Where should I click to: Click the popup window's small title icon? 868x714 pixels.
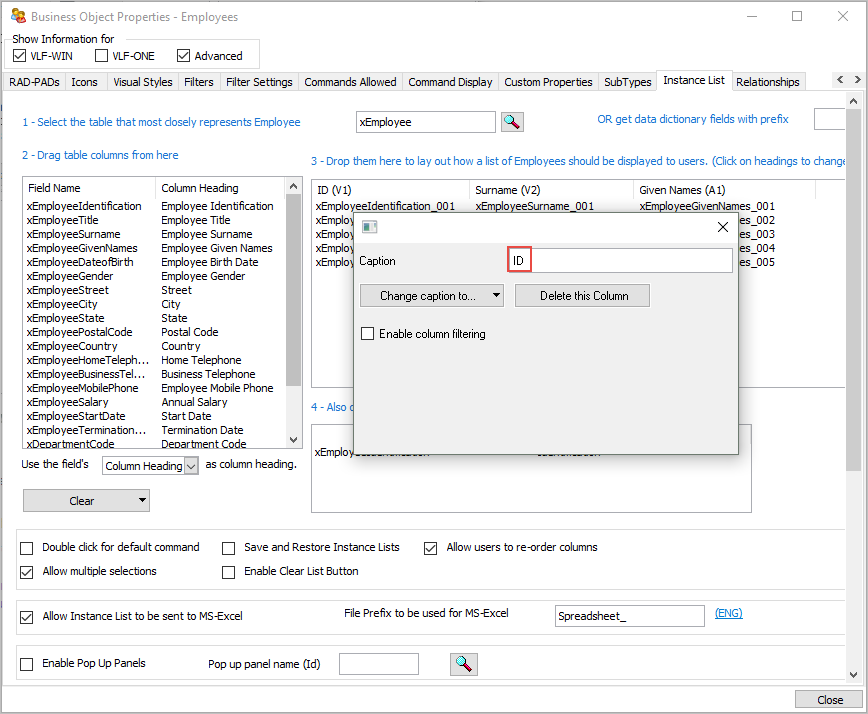click(x=369, y=227)
